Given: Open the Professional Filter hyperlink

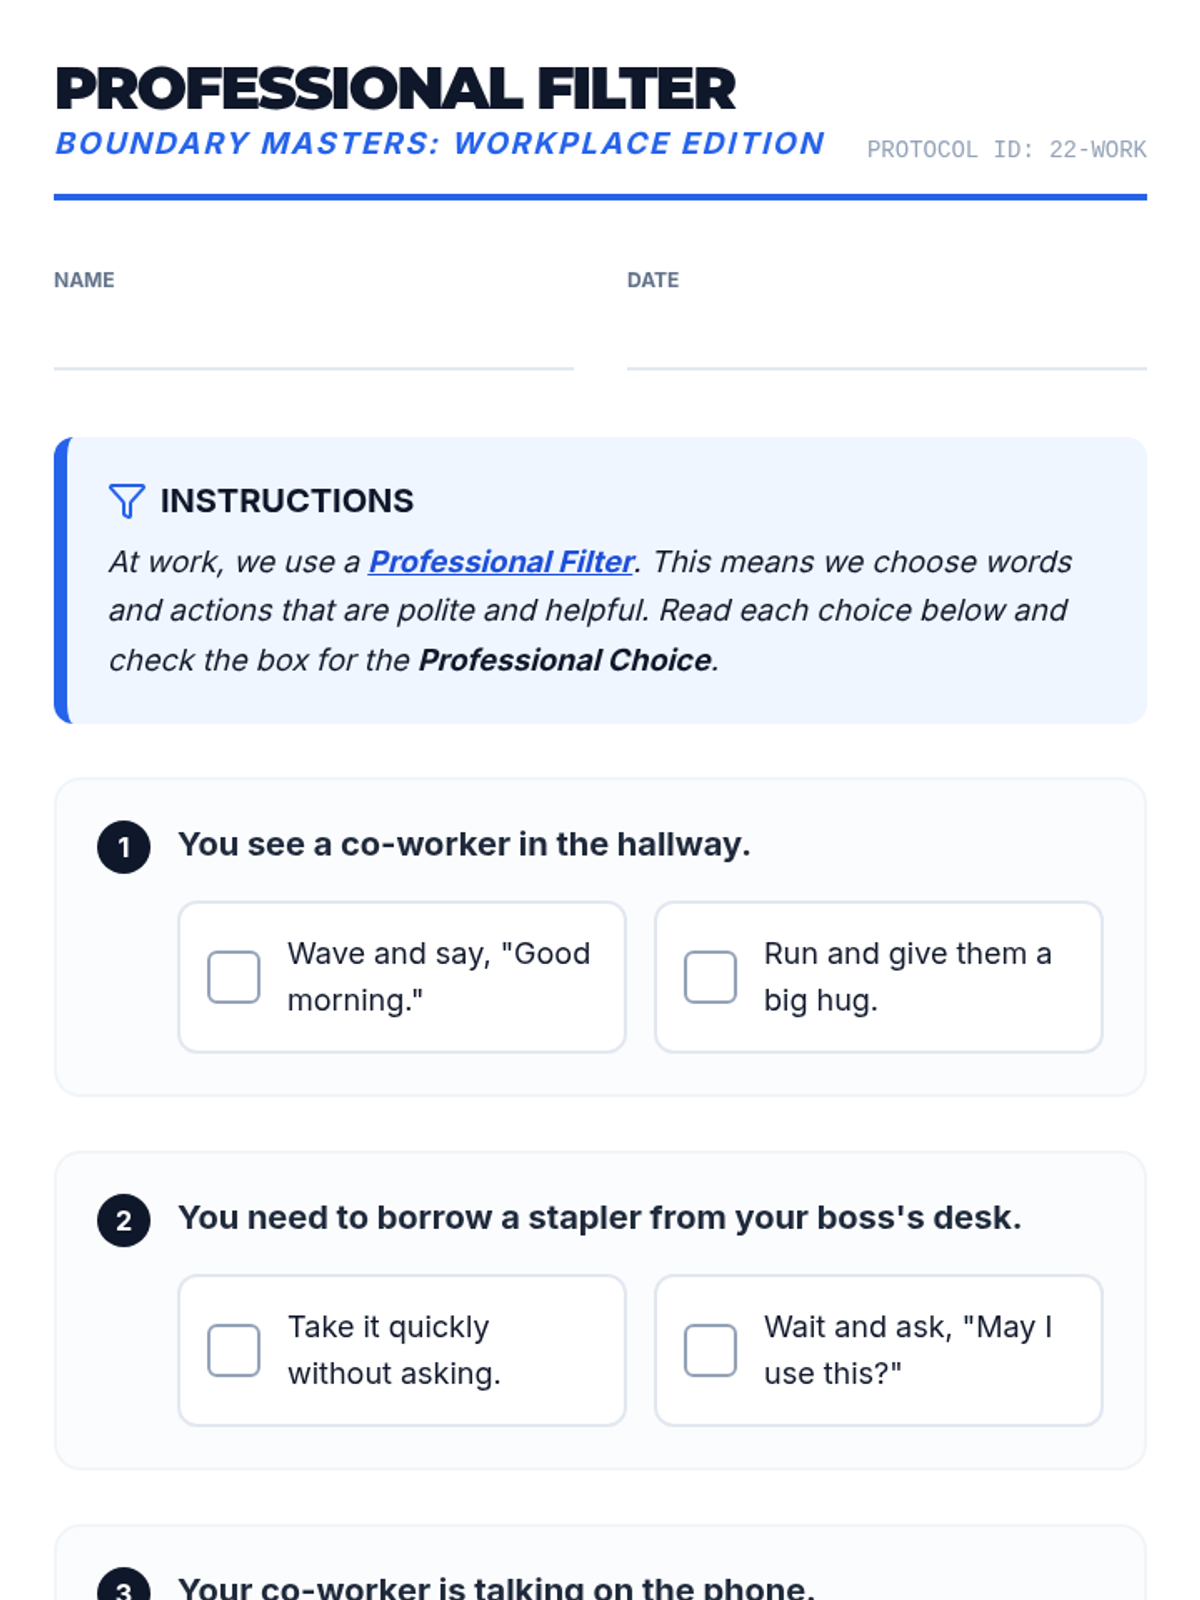Looking at the screenshot, I should point(501,562).
